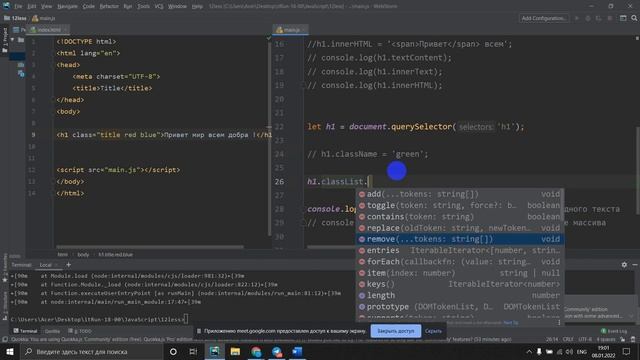Open TODO tool window button
The height and width of the screenshot is (360, 640).
(80, 331)
